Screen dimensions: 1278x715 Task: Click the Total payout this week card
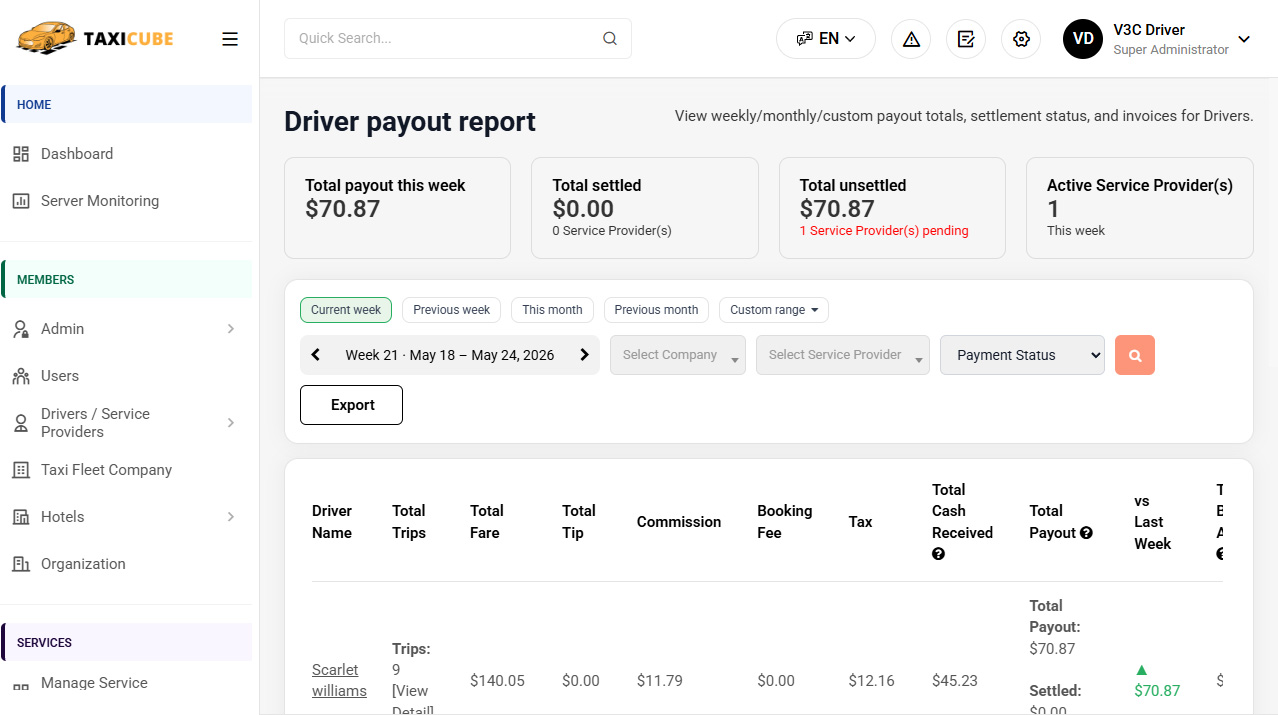click(x=397, y=208)
